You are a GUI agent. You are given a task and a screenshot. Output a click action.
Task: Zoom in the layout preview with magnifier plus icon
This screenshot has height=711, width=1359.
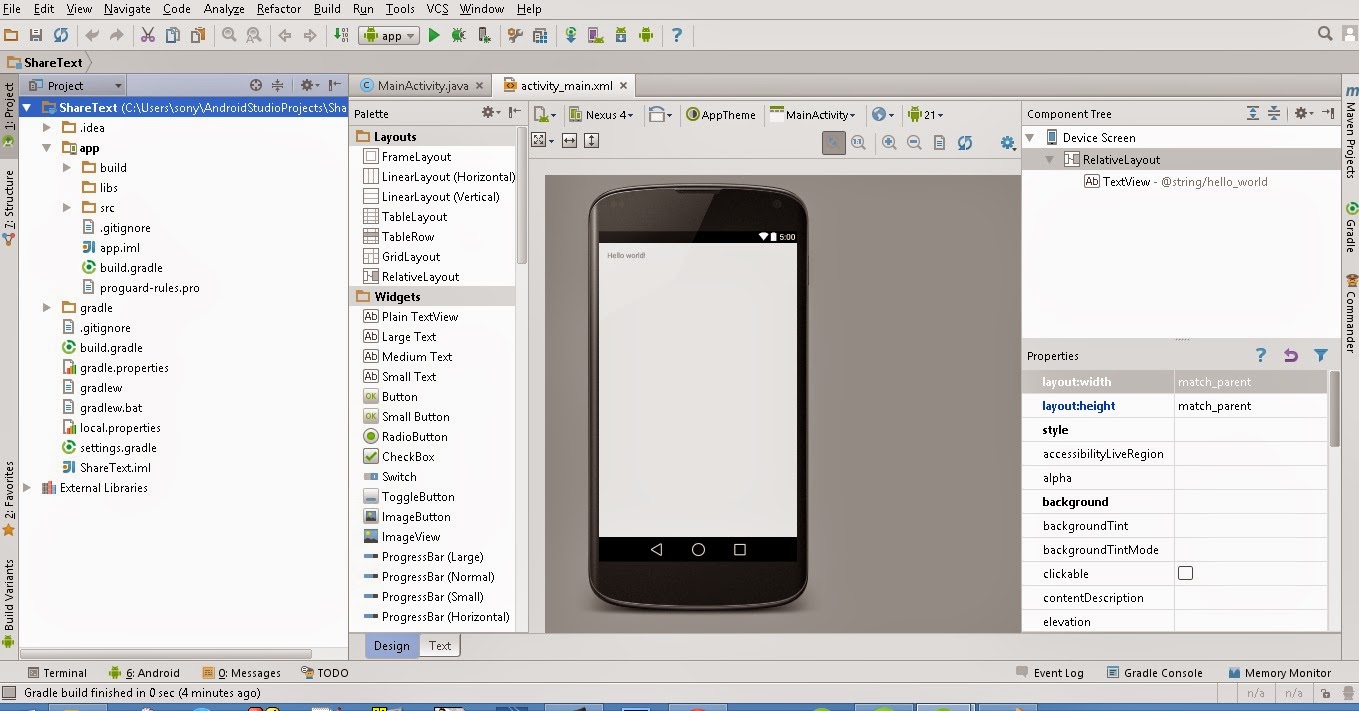pos(889,142)
